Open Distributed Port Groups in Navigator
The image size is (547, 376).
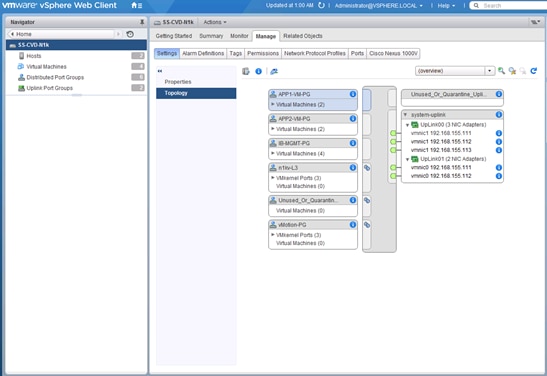tap(55, 77)
